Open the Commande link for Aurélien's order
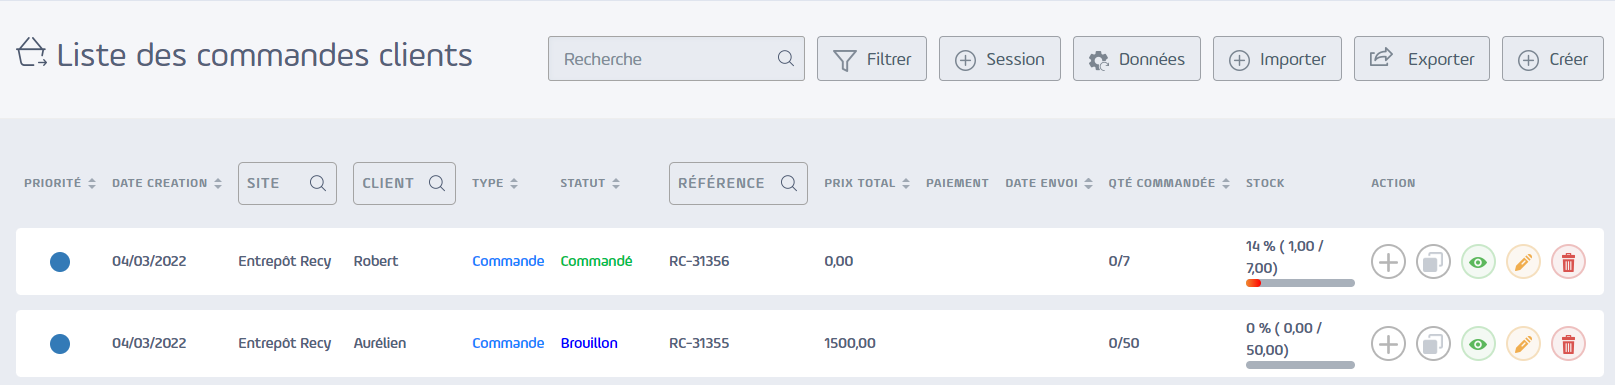 [508, 343]
